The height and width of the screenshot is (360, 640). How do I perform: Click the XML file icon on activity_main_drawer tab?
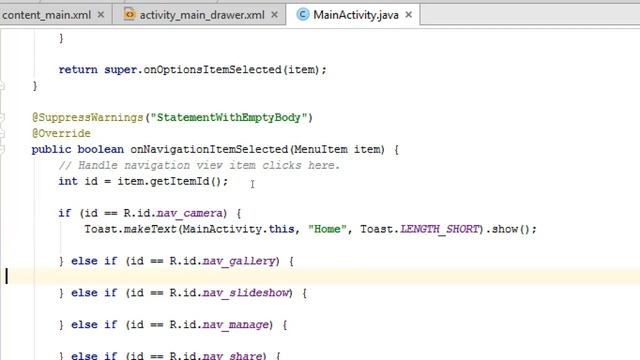(x=129, y=14)
